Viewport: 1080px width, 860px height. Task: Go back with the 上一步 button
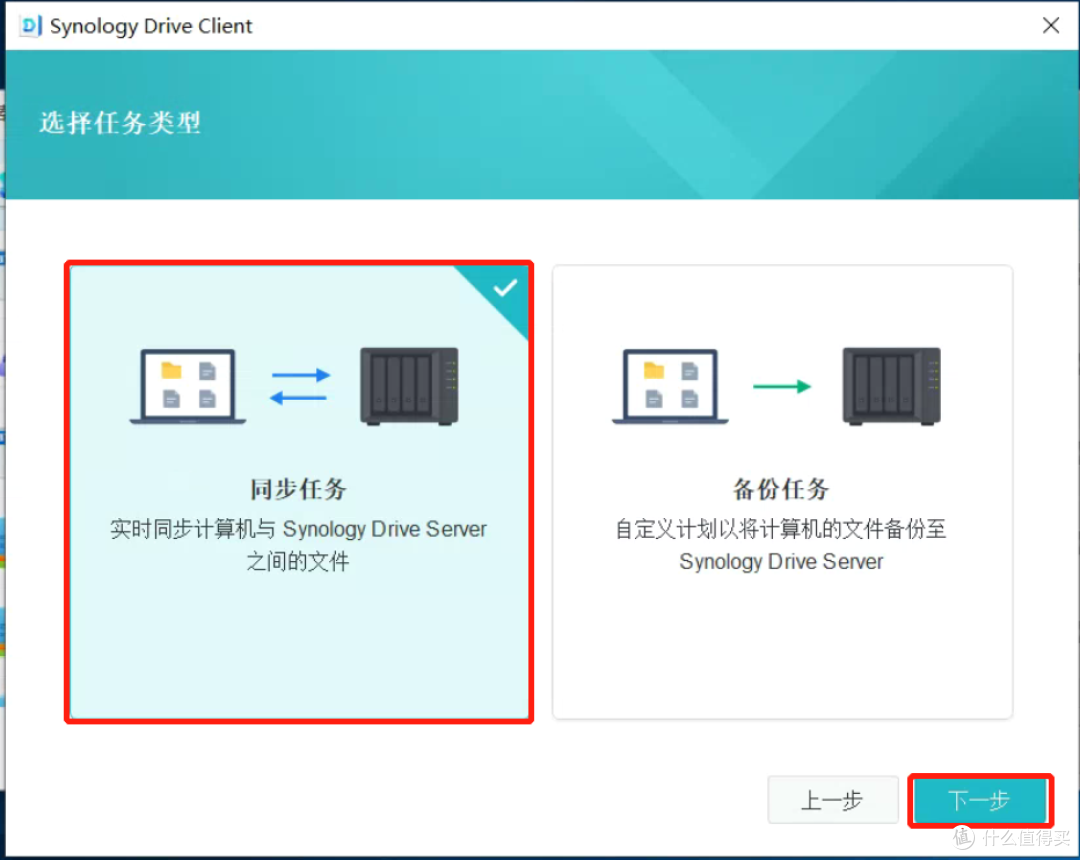[833, 800]
